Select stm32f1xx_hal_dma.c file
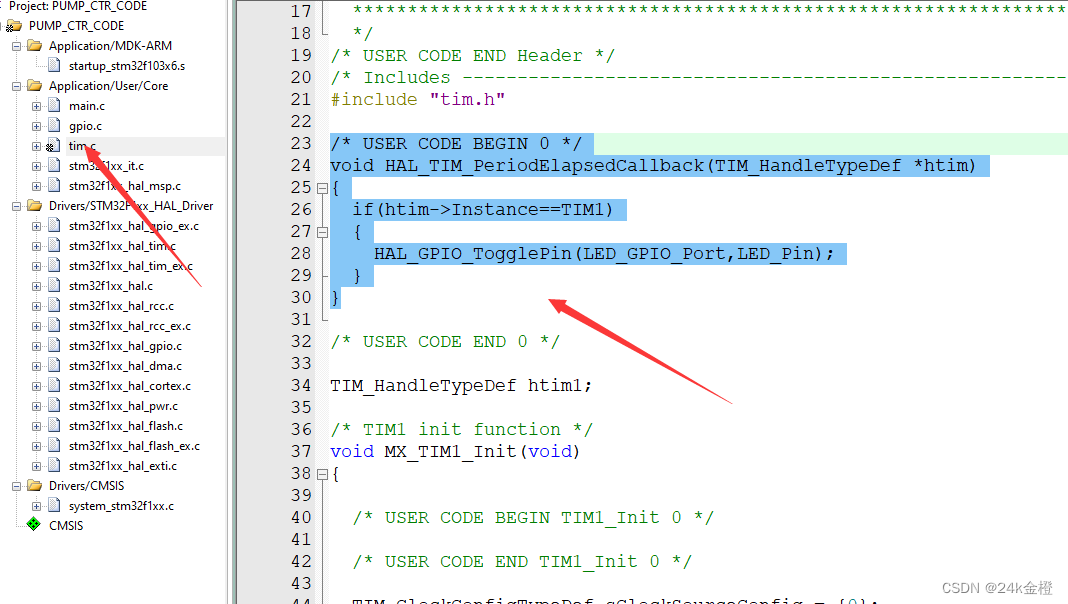Image resolution: width=1068 pixels, height=604 pixels. pos(125,366)
